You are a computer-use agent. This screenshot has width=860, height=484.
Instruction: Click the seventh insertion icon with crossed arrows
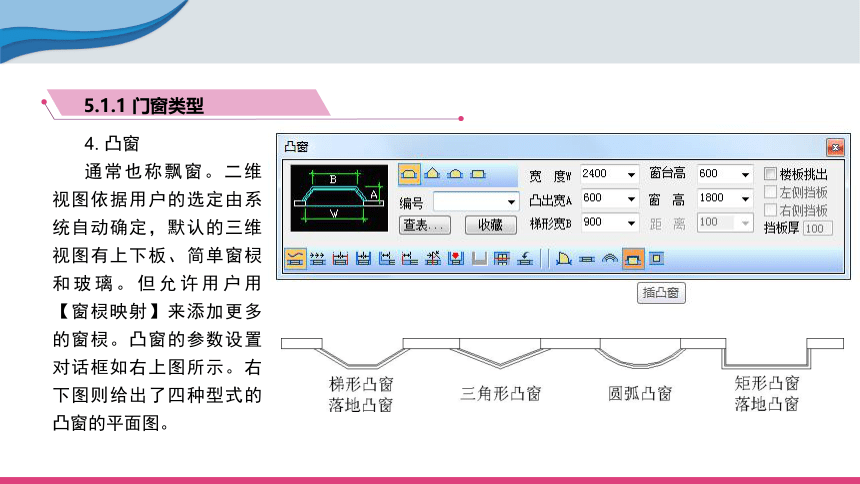pyautogui.click(x=433, y=258)
